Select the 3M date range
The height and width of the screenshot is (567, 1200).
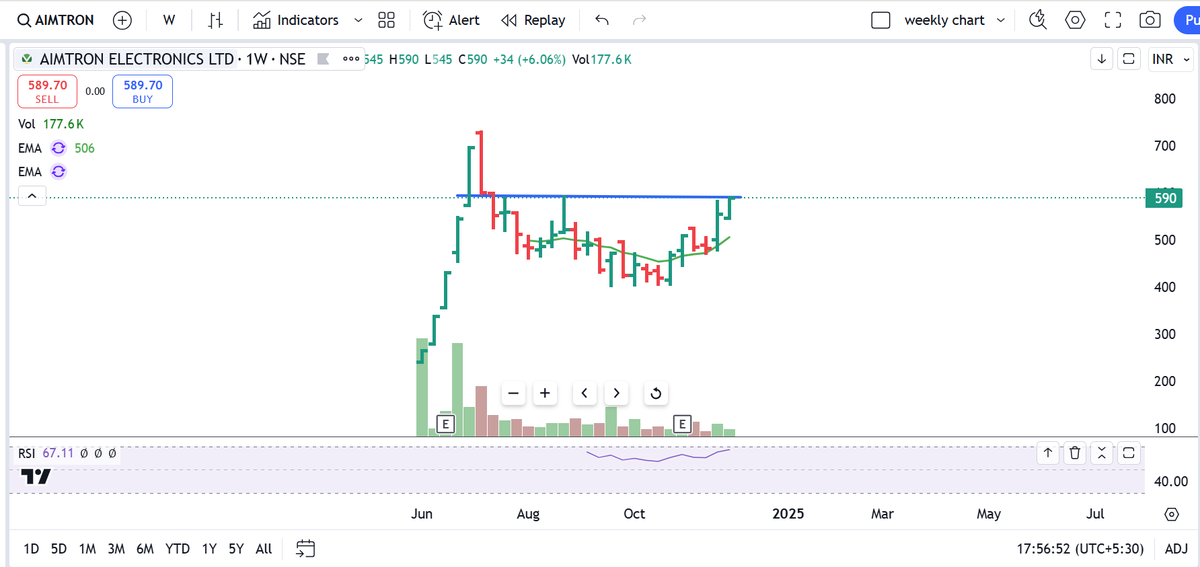tap(116, 548)
